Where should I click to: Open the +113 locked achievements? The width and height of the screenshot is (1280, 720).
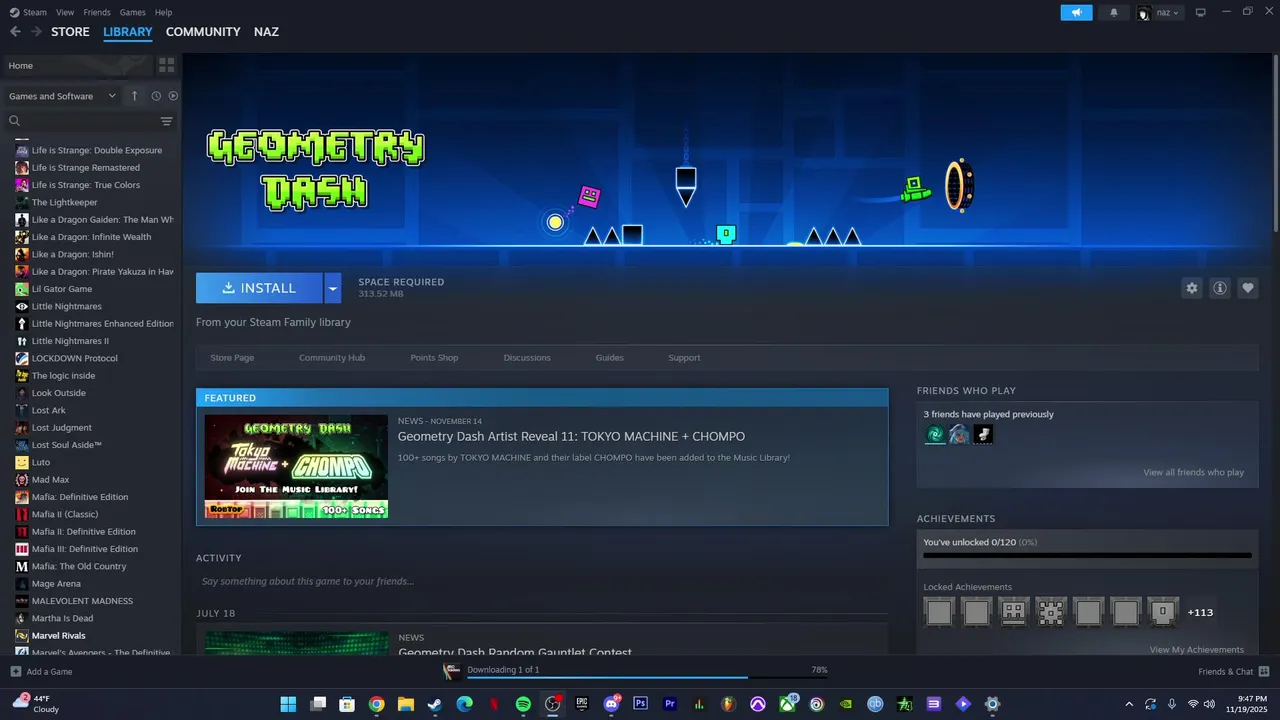coord(1200,612)
